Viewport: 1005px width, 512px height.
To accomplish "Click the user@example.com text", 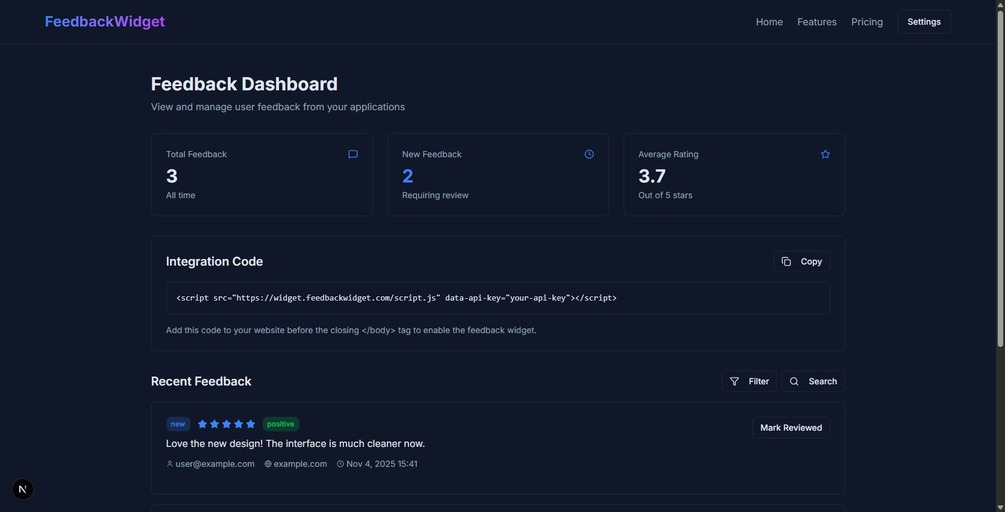I will [x=215, y=464].
